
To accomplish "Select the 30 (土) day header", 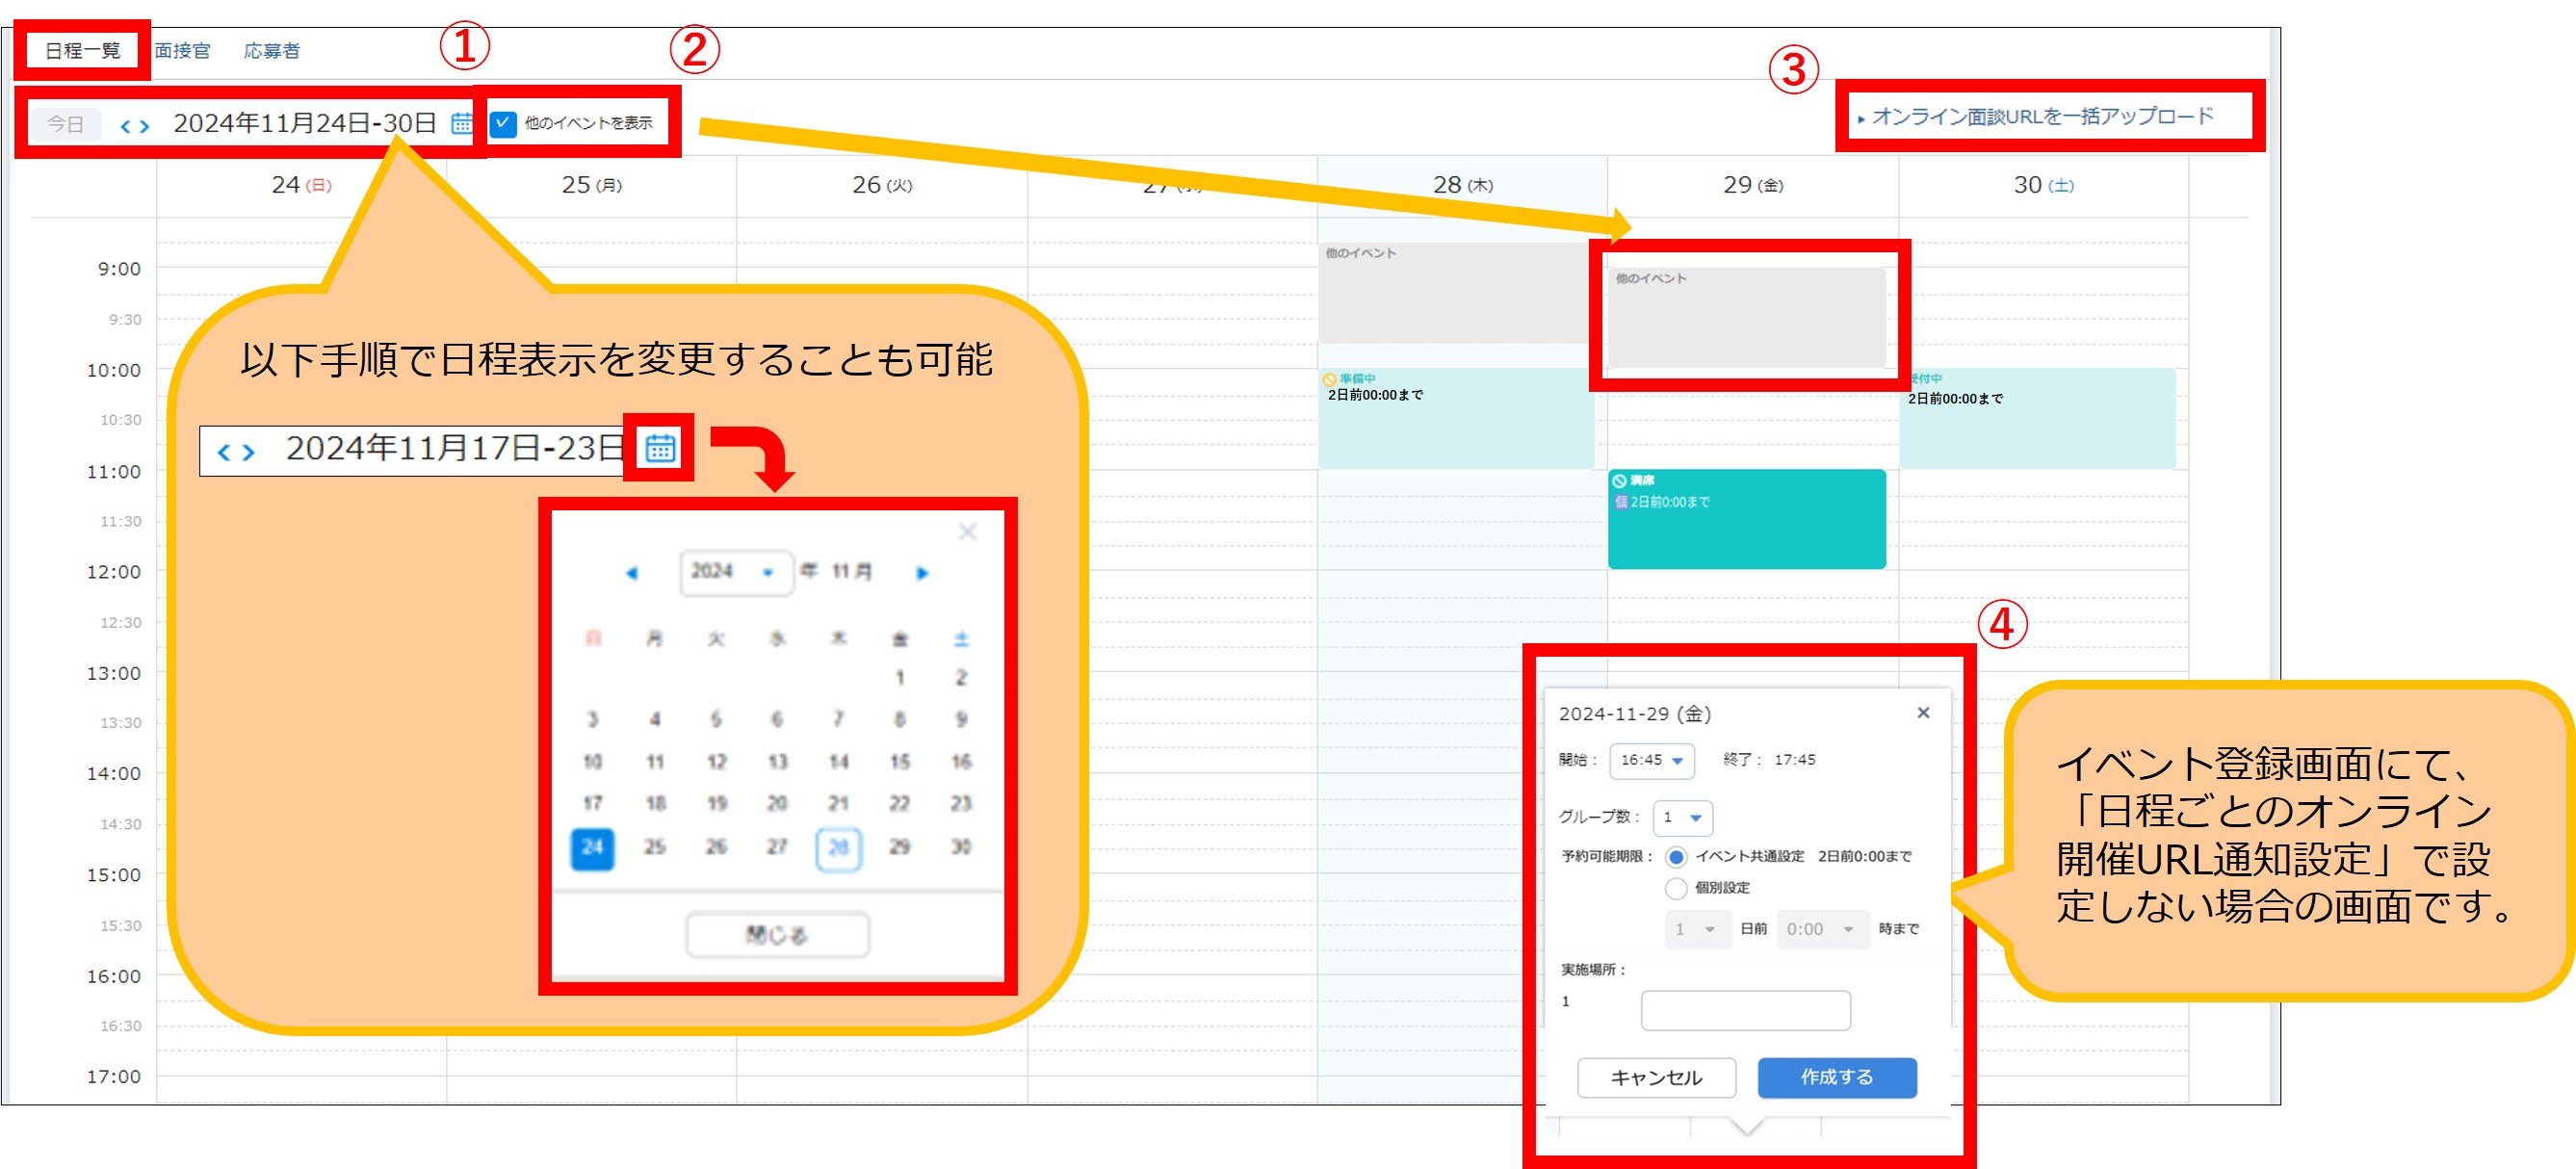I will point(2044,185).
